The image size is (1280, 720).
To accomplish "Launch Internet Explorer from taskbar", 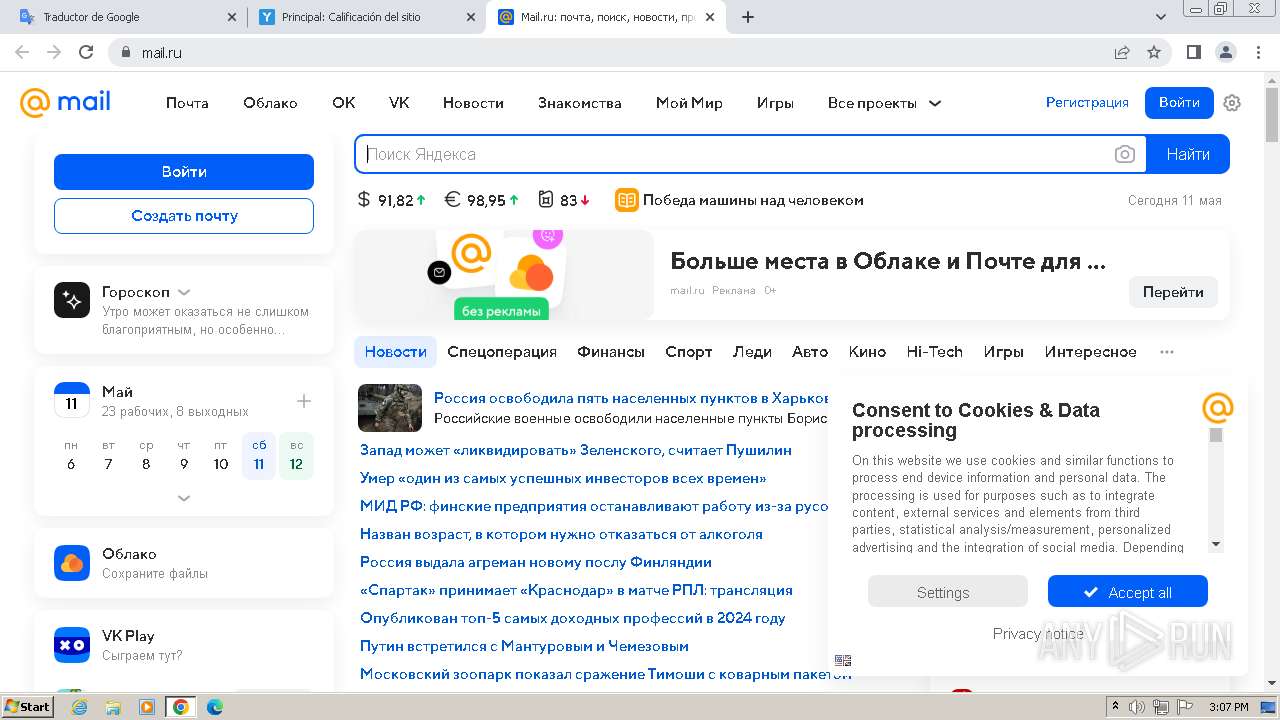I will click(x=79, y=707).
